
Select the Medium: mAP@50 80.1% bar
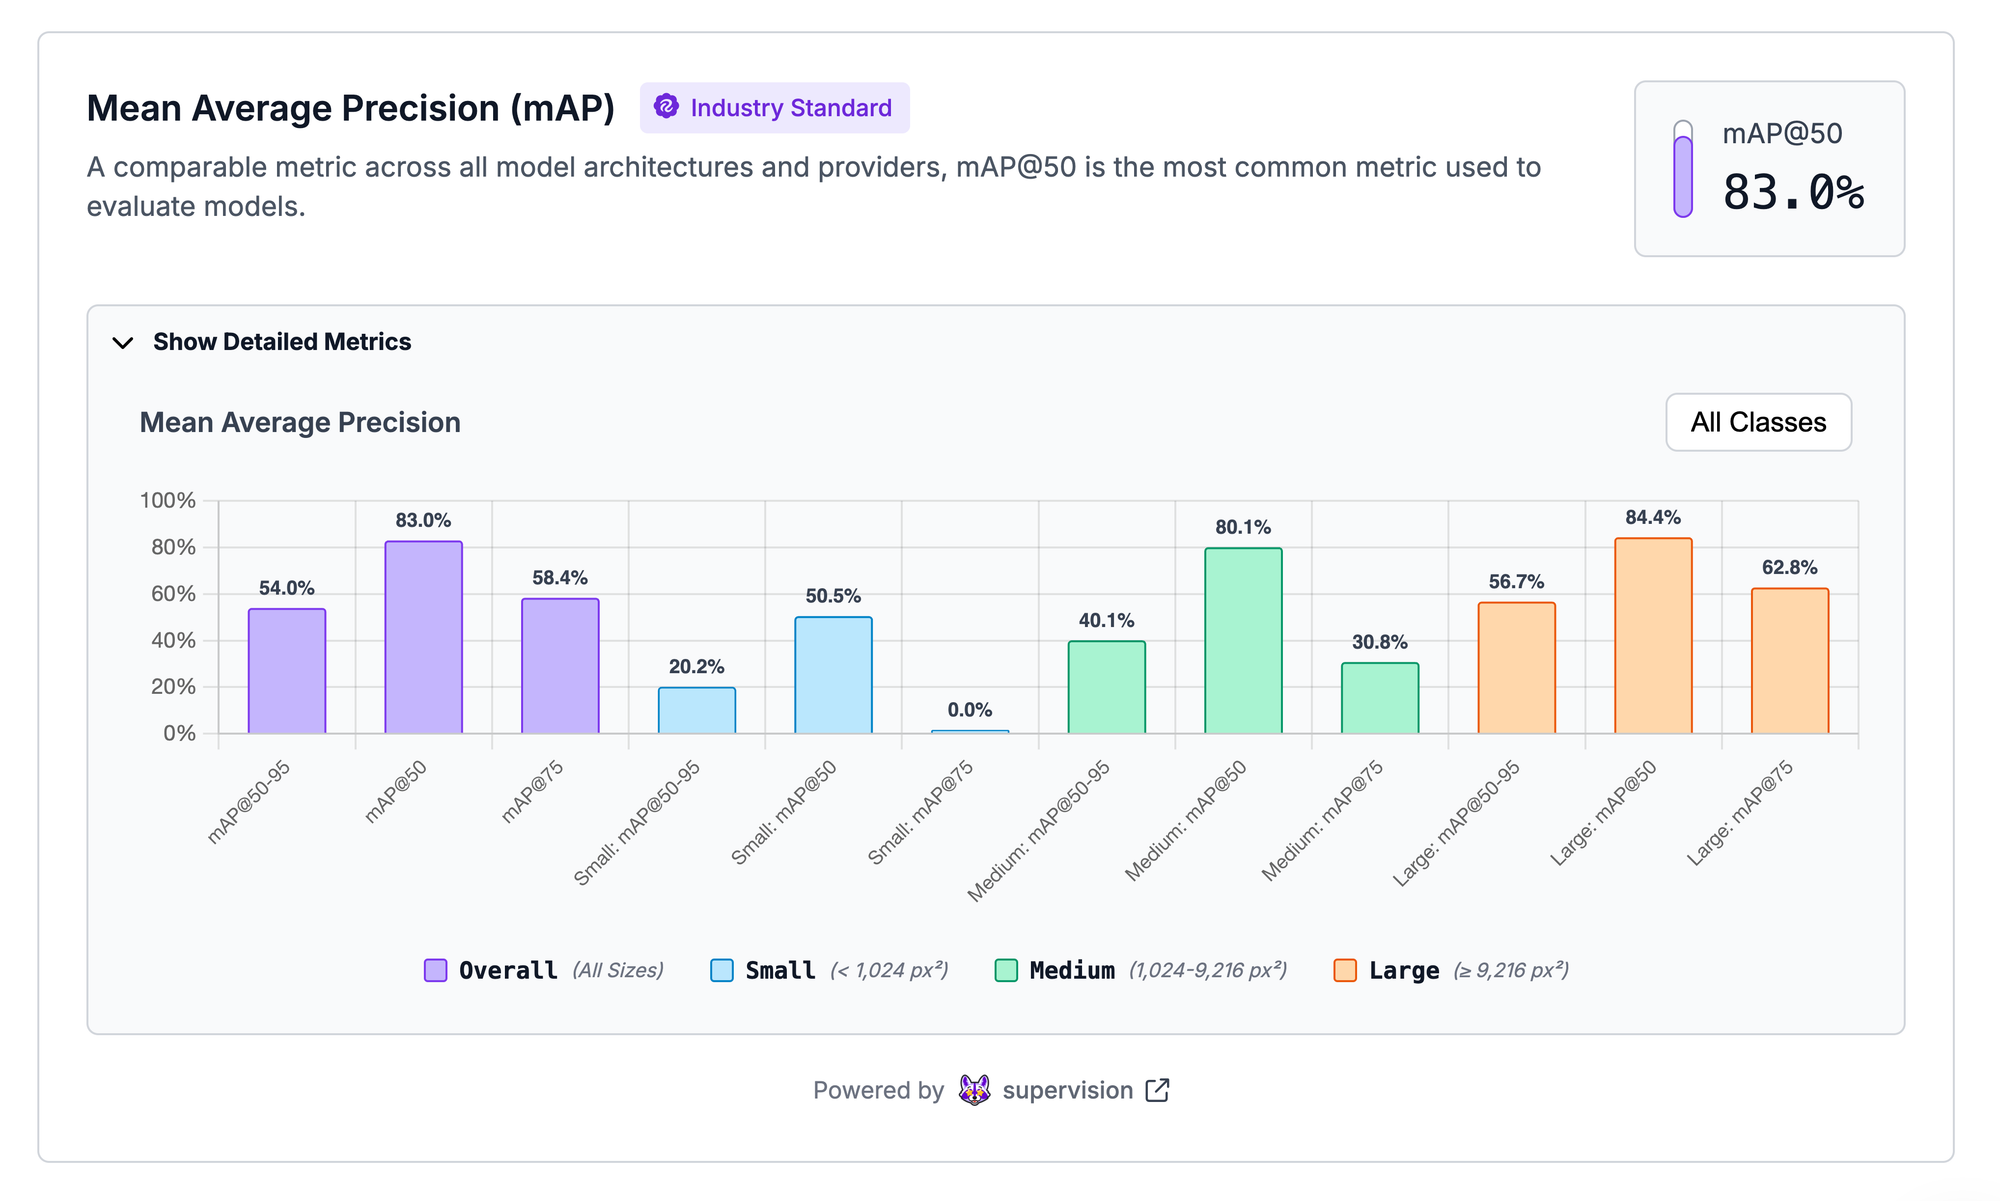1243,641
